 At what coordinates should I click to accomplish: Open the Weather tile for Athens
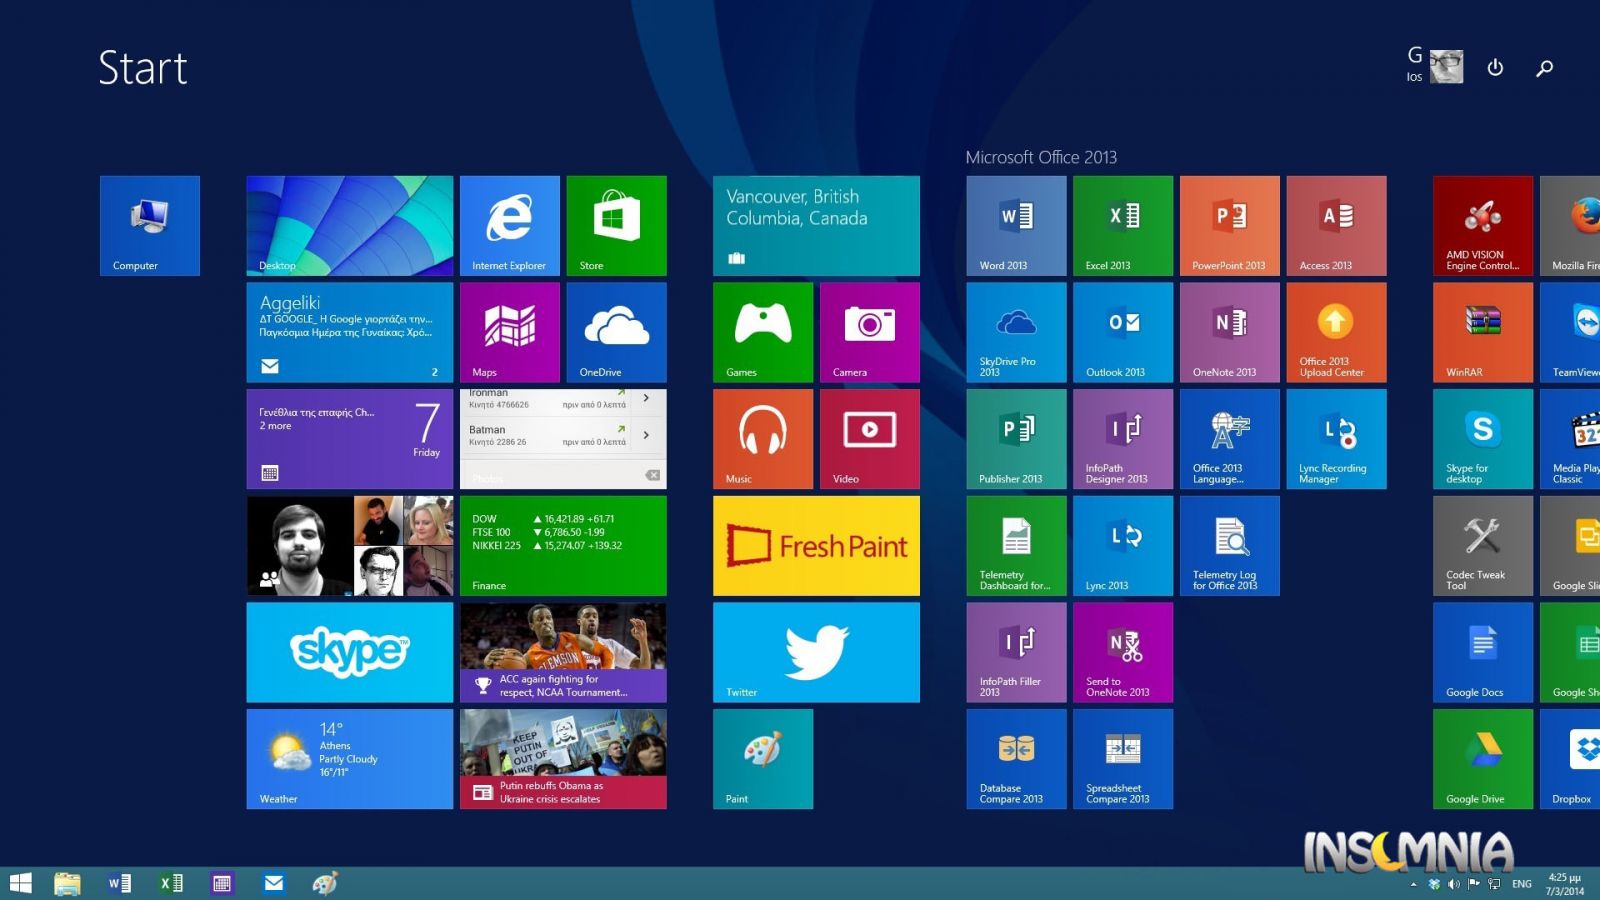click(350, 759)
